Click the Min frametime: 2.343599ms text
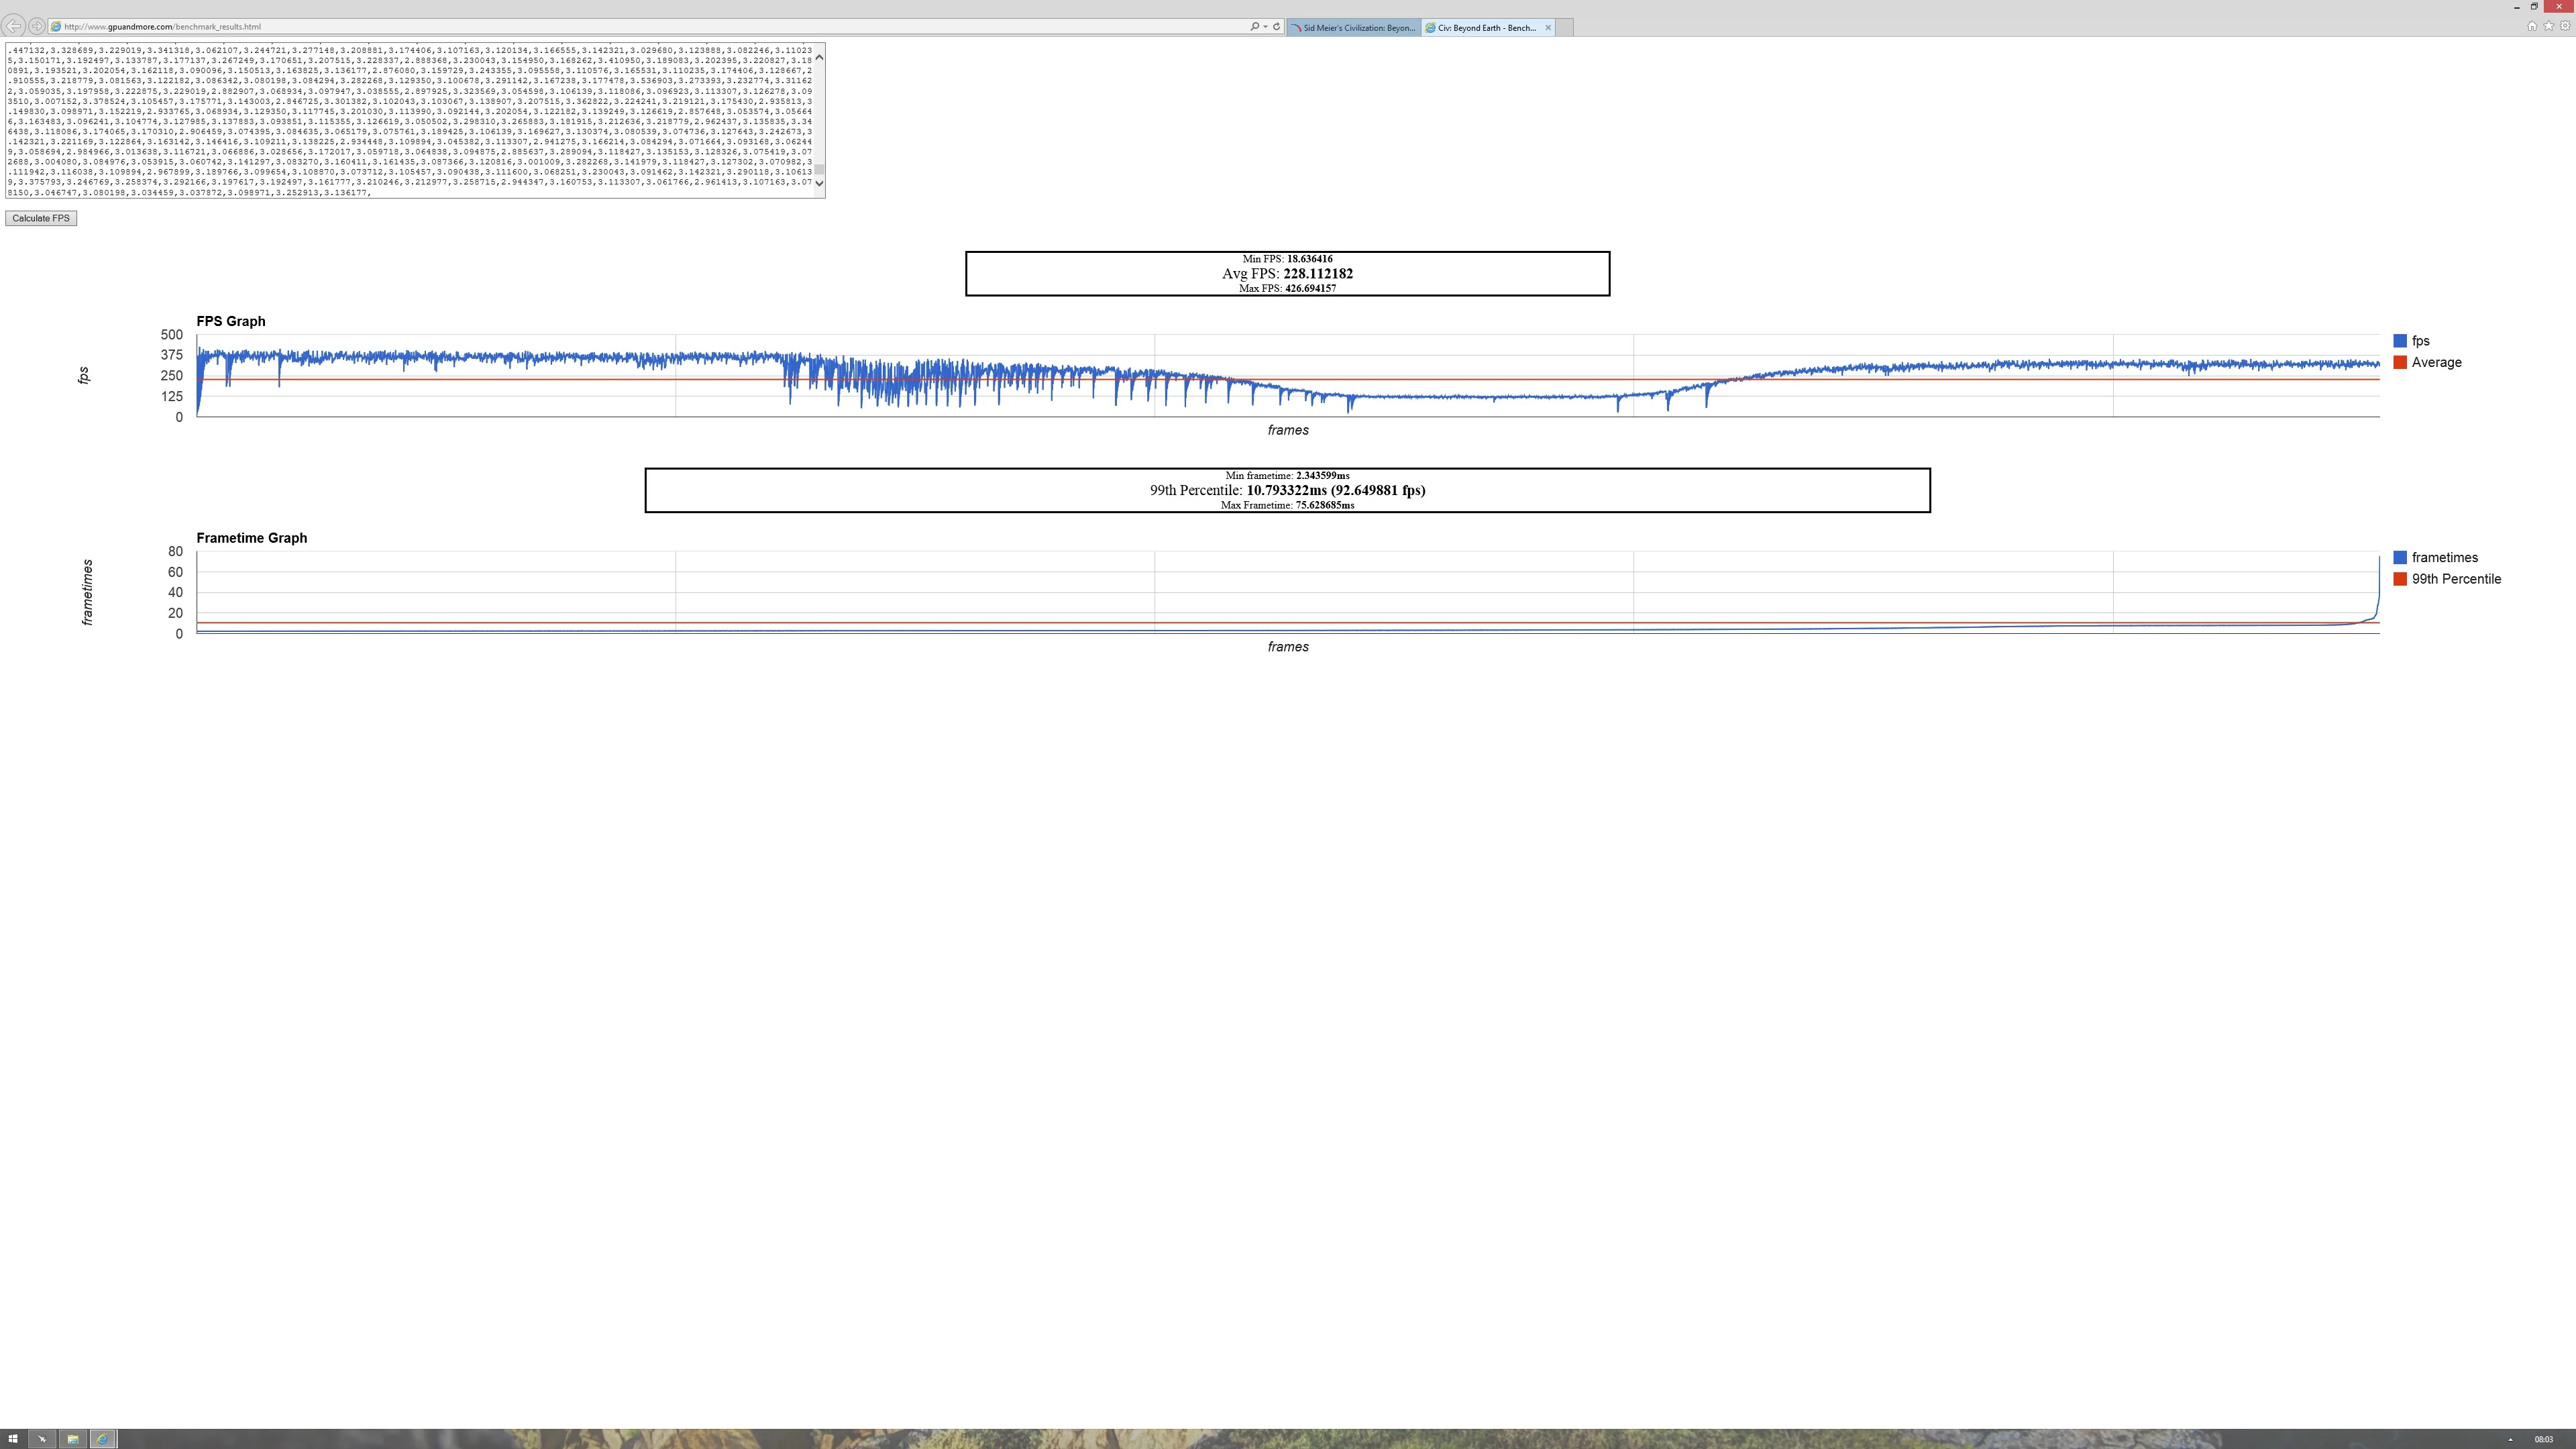The image size is (2576, 1449). [1287, 476]
